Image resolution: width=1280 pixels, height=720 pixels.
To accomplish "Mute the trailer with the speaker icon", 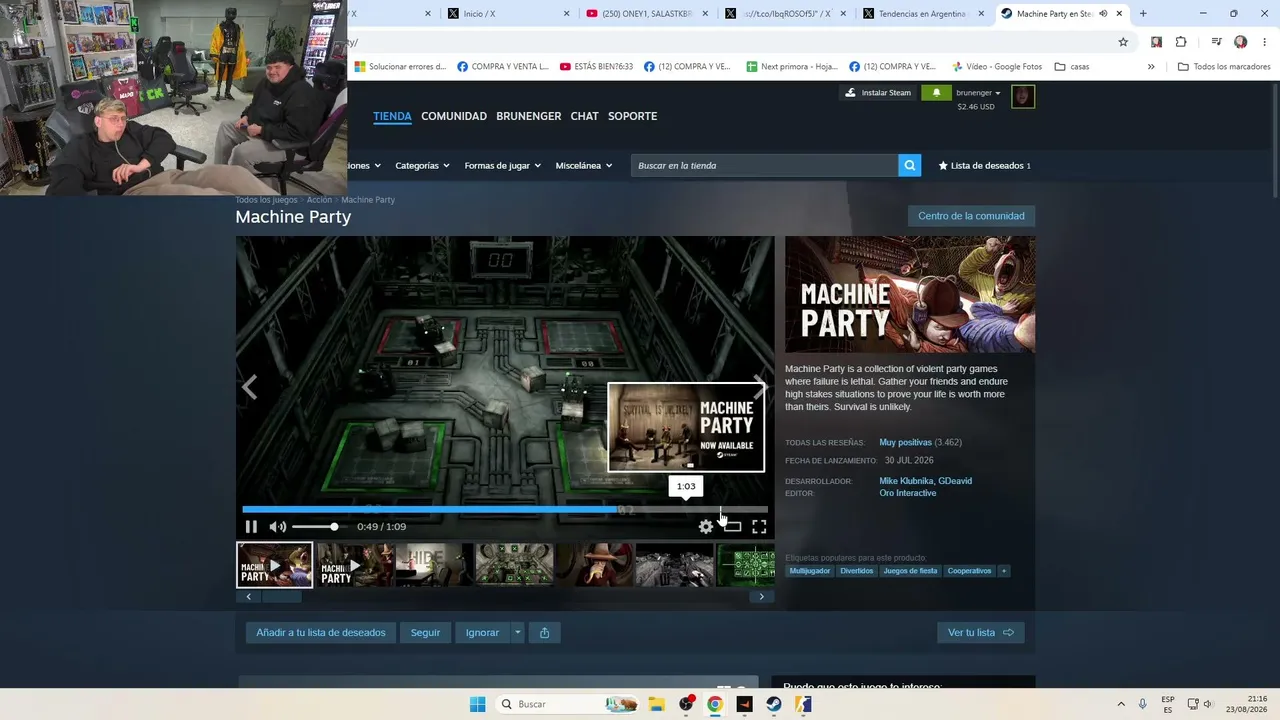I will (278, 527).
